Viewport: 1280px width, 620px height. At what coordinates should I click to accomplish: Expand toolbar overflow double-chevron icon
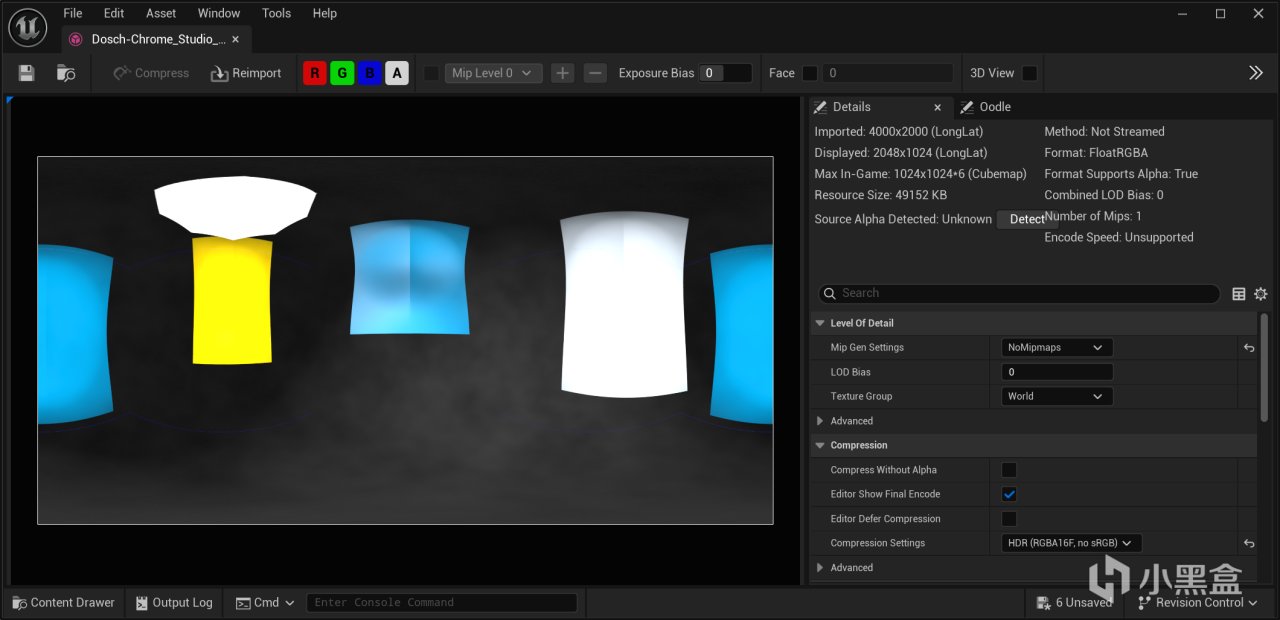click(1256, 73)
